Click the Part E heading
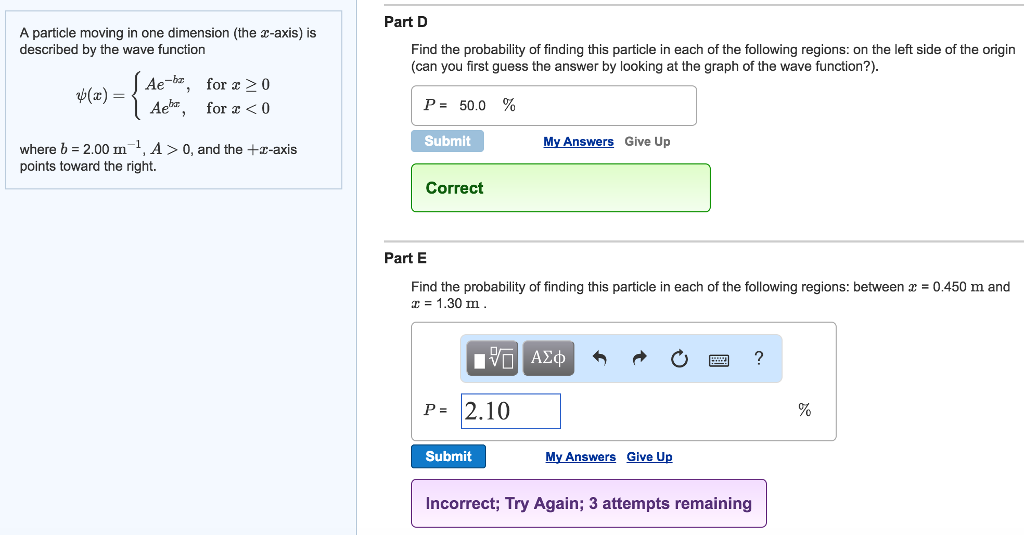 pos(405,258)
